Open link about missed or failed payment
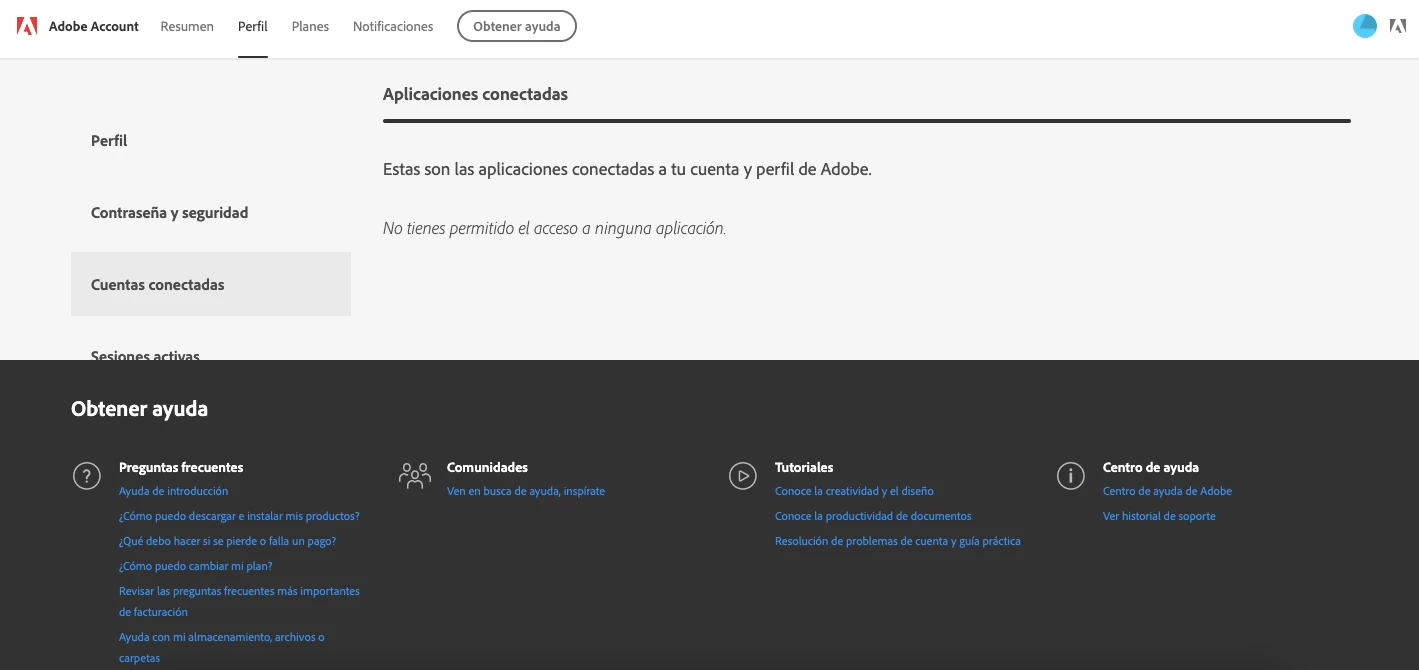The width and height of the screenshot is (1419, 670). pos(228,541)
